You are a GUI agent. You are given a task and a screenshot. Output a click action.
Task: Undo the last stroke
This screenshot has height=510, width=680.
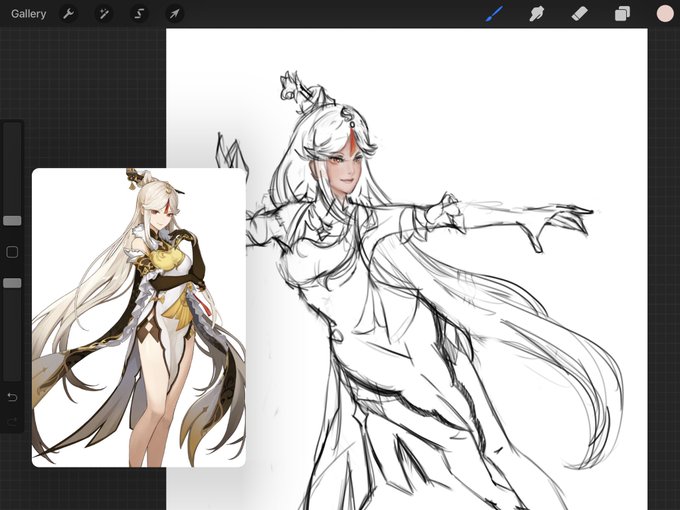(12, 397)
